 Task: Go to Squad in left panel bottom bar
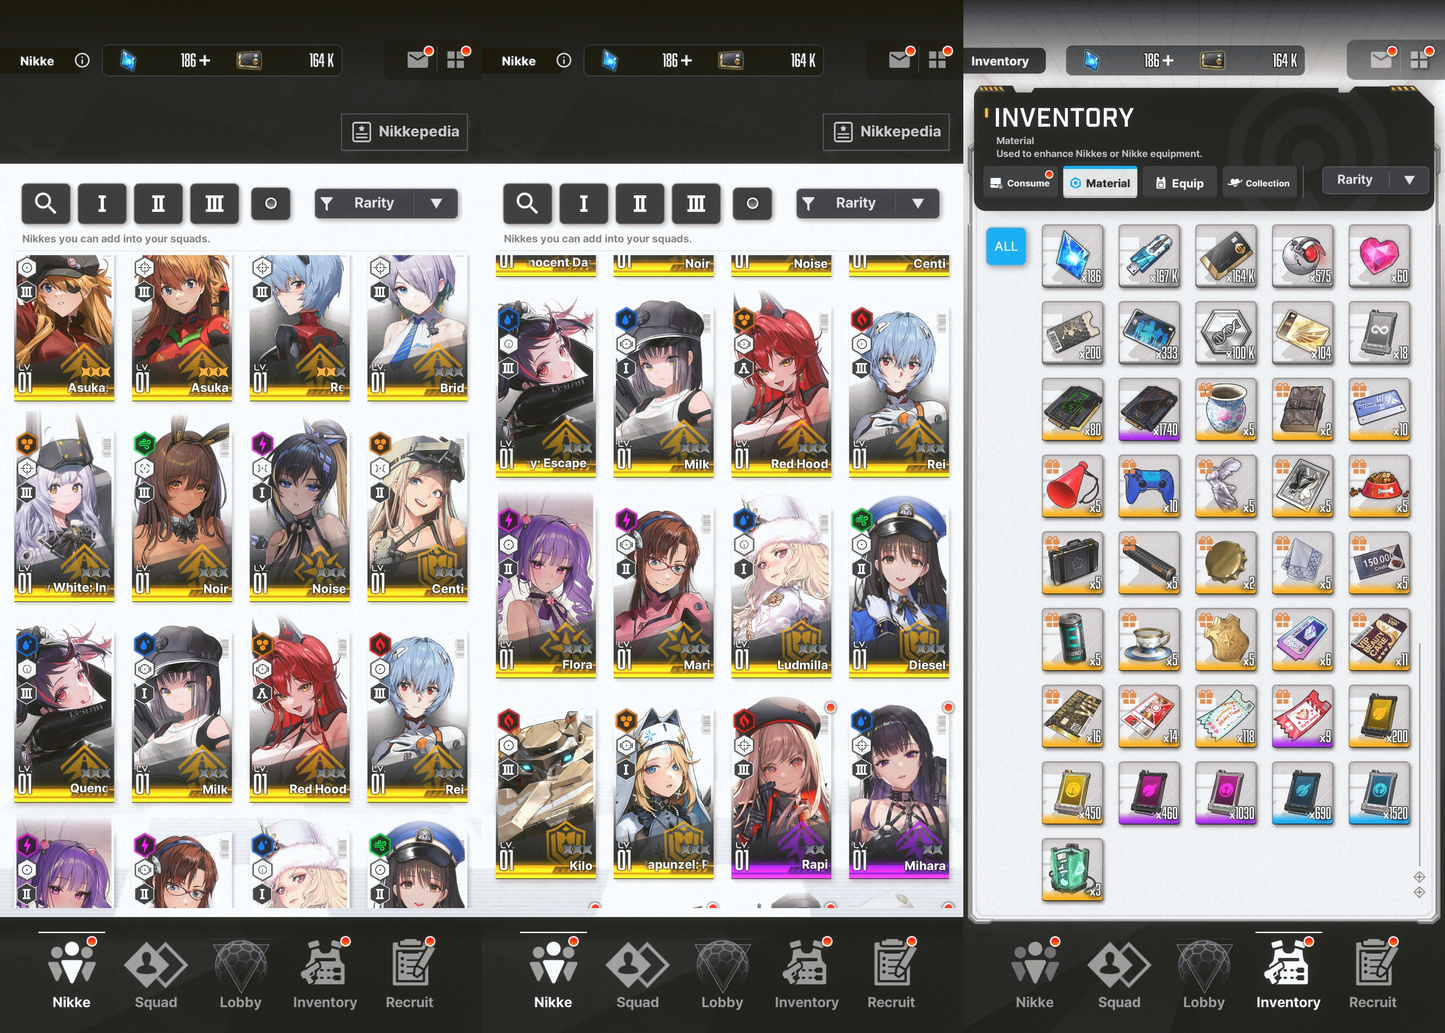point(156,974)
